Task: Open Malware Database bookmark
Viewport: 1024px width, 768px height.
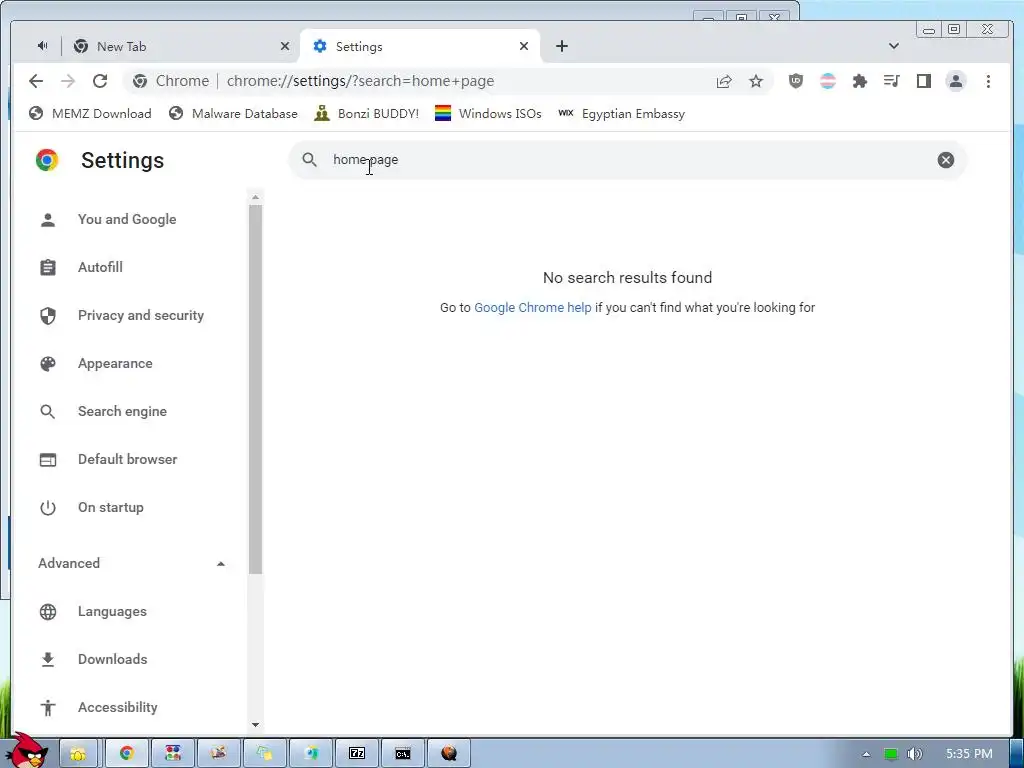Action: click(x=233, y=114)
